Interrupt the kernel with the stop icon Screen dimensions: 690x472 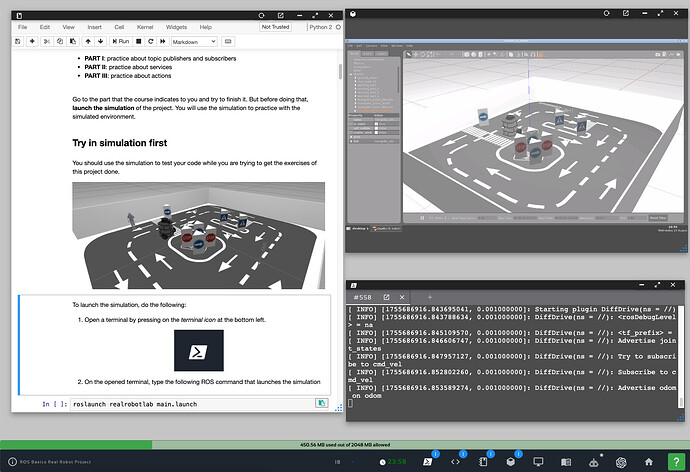138,42
